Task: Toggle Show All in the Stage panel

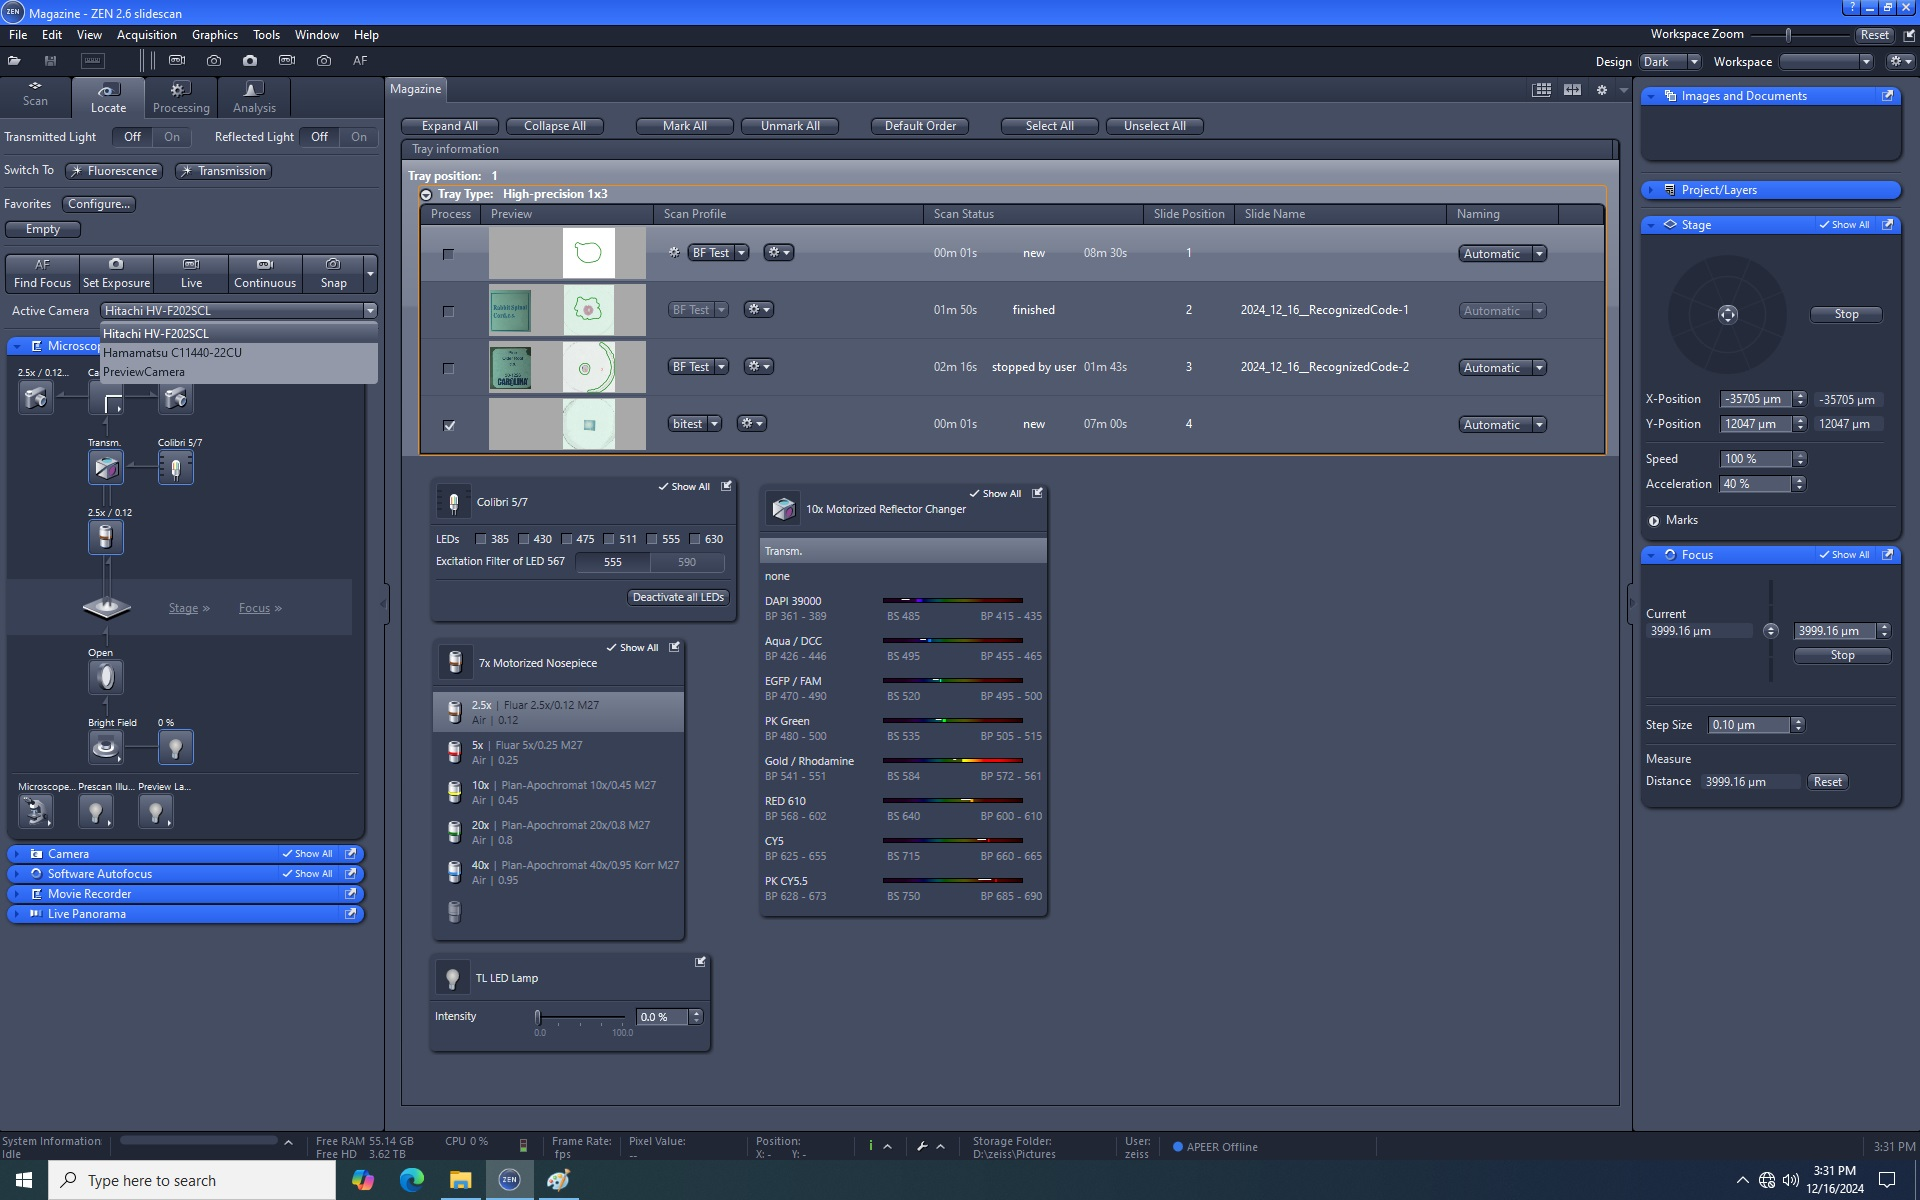Action: coord(1844,225)
